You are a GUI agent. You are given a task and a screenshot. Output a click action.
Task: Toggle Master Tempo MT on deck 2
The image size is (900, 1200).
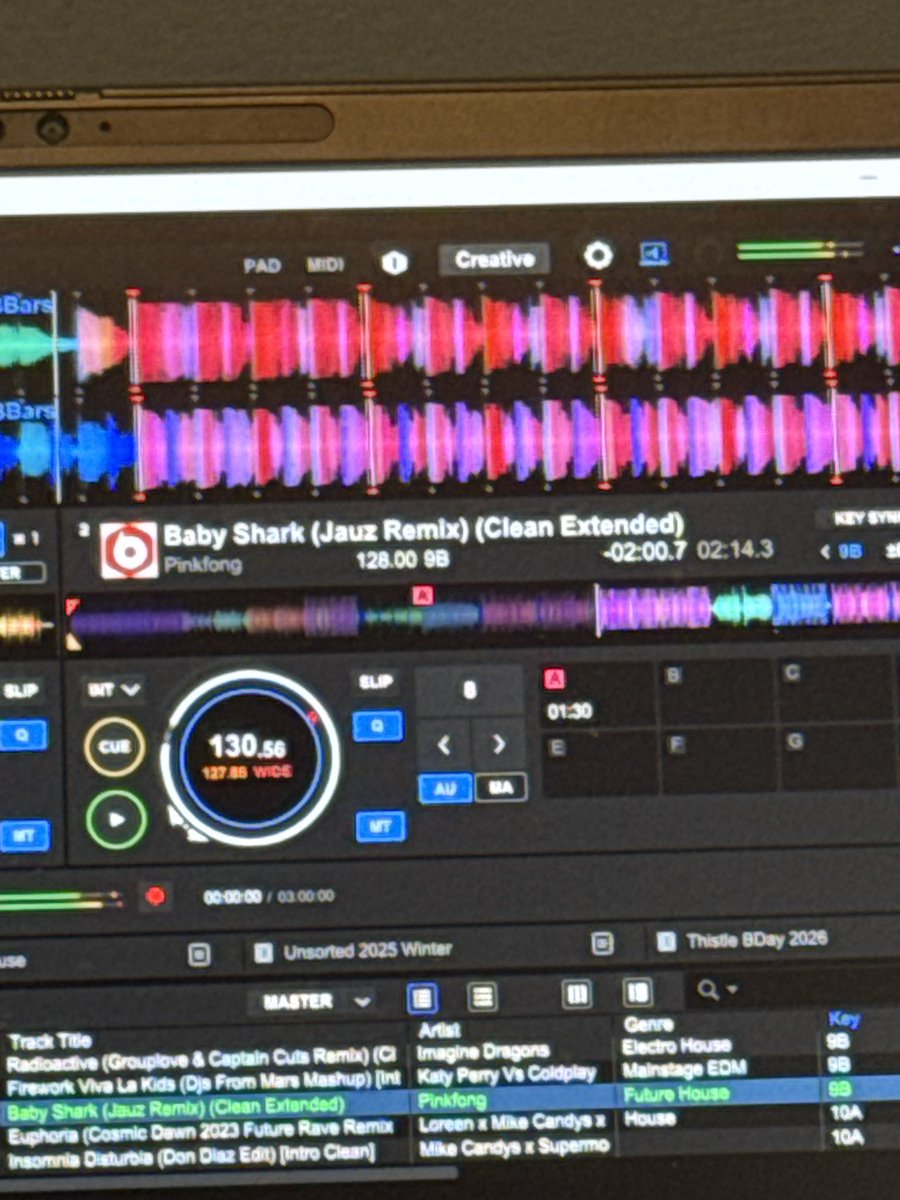380,826
